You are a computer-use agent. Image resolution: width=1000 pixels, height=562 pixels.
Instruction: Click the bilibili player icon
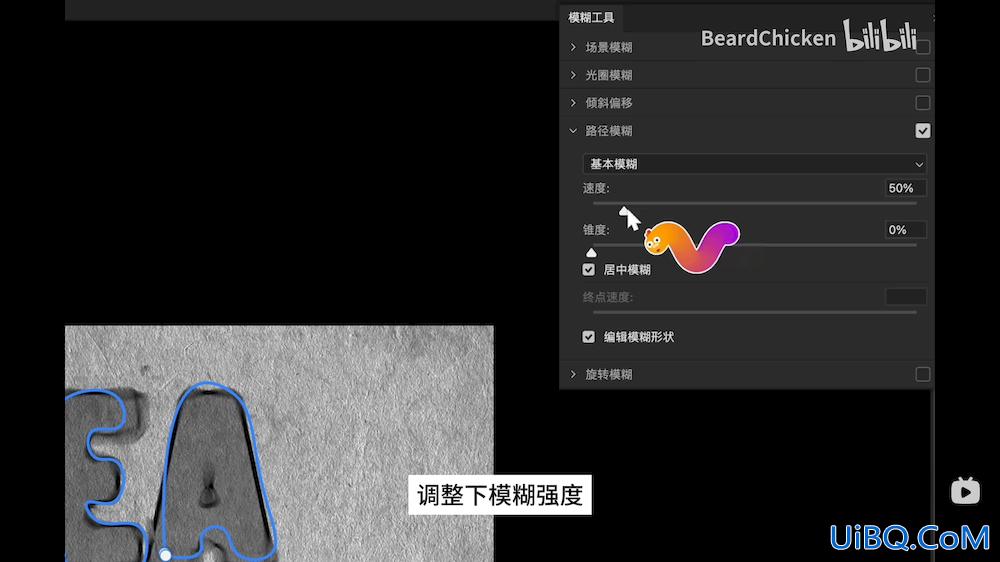click(x=965, y=491)
